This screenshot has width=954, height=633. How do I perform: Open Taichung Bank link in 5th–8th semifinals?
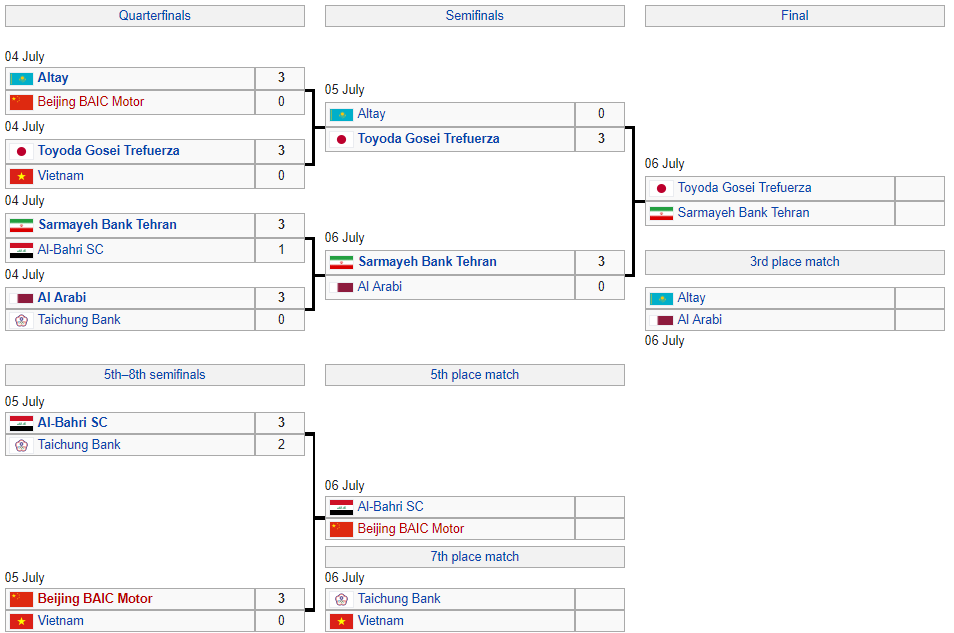79,445
